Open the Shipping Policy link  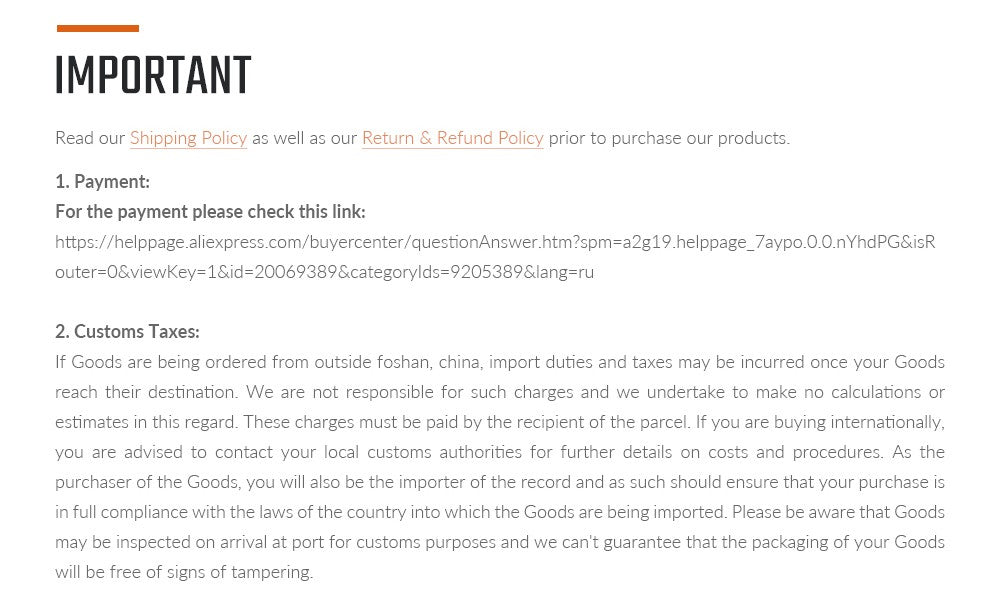pos(188,138)
